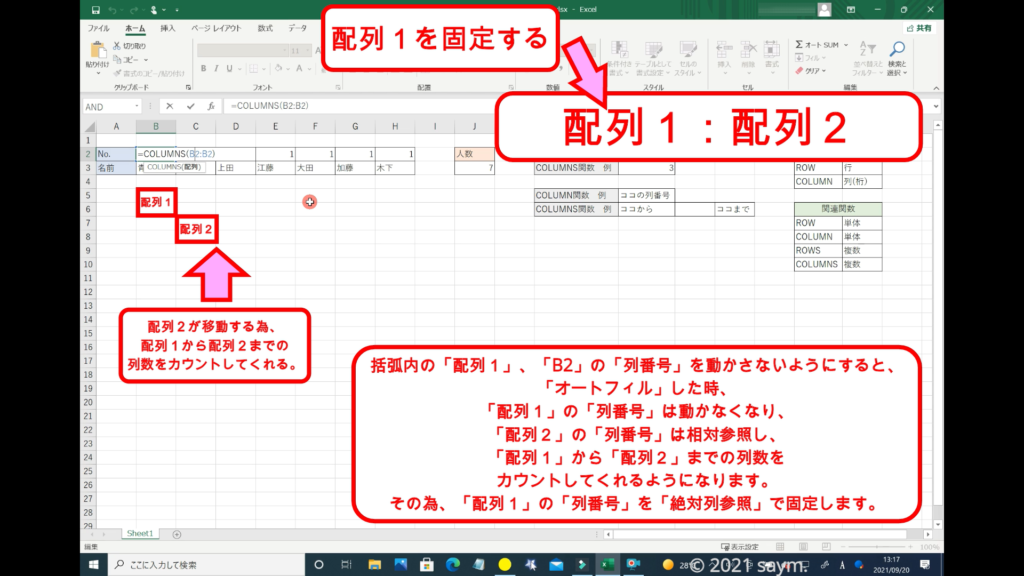Toggle Italic formatting button
Screen dimensions: 1024x576
point(217,69)
